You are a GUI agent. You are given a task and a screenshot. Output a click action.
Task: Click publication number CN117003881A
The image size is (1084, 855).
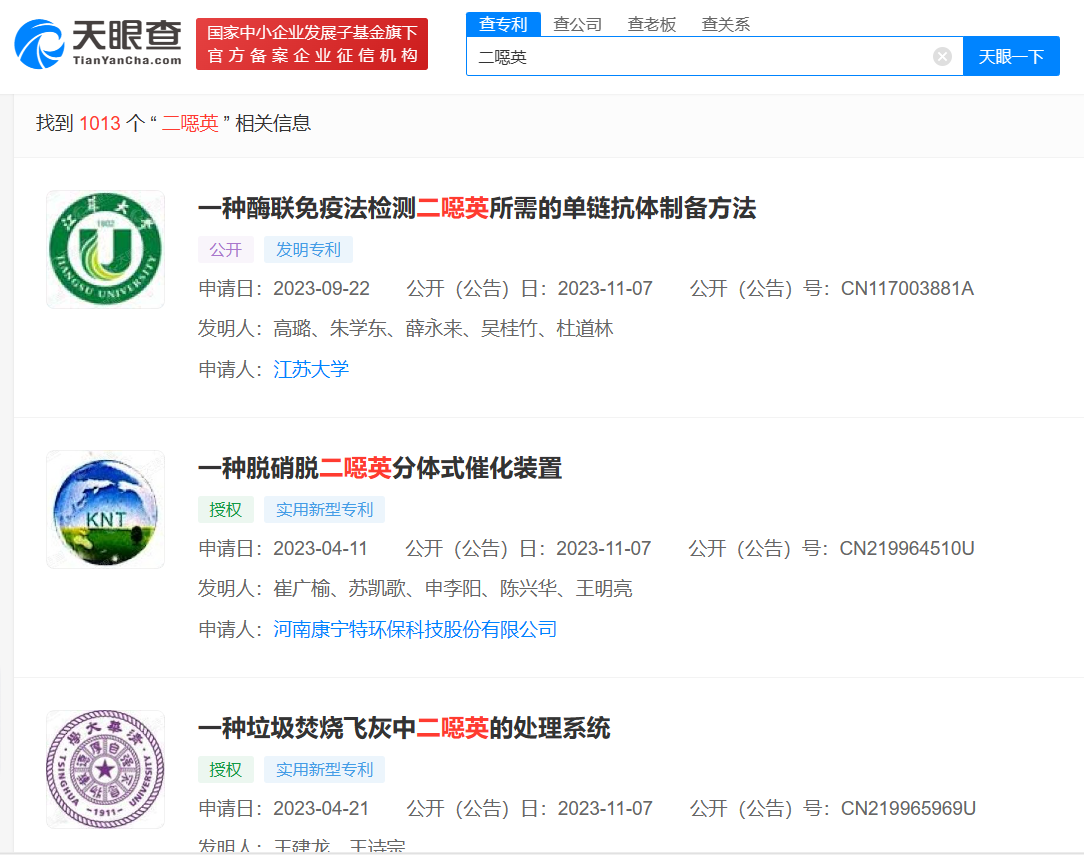coord(907,288)
